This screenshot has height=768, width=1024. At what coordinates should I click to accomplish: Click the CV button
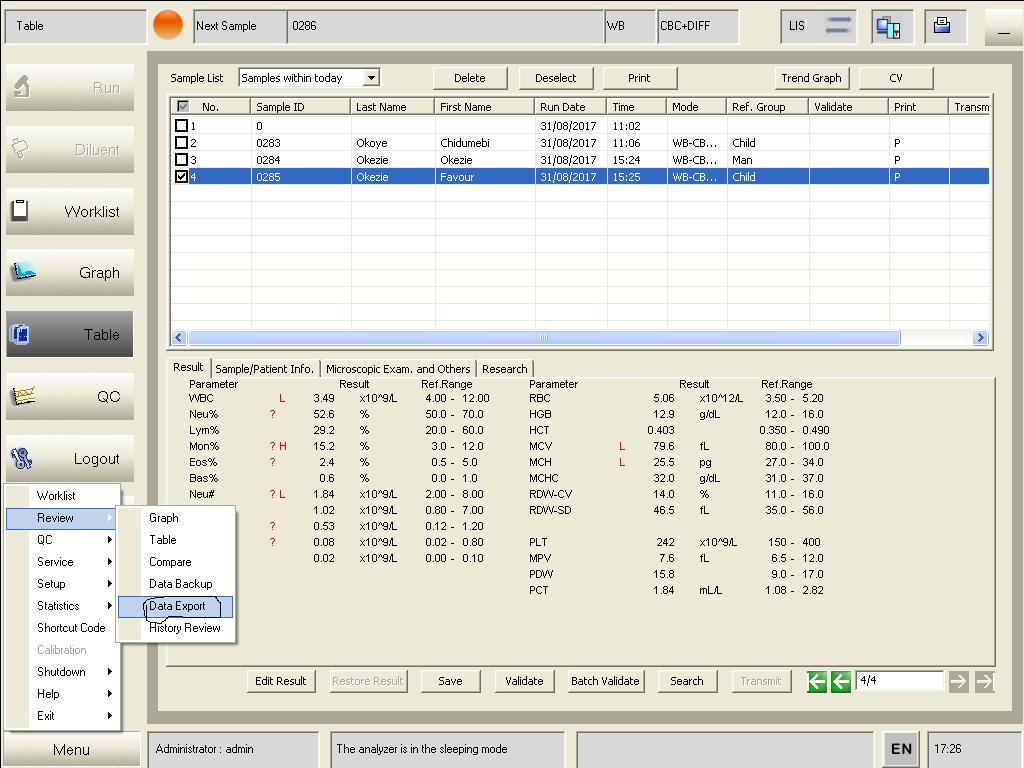pos(896,78)
